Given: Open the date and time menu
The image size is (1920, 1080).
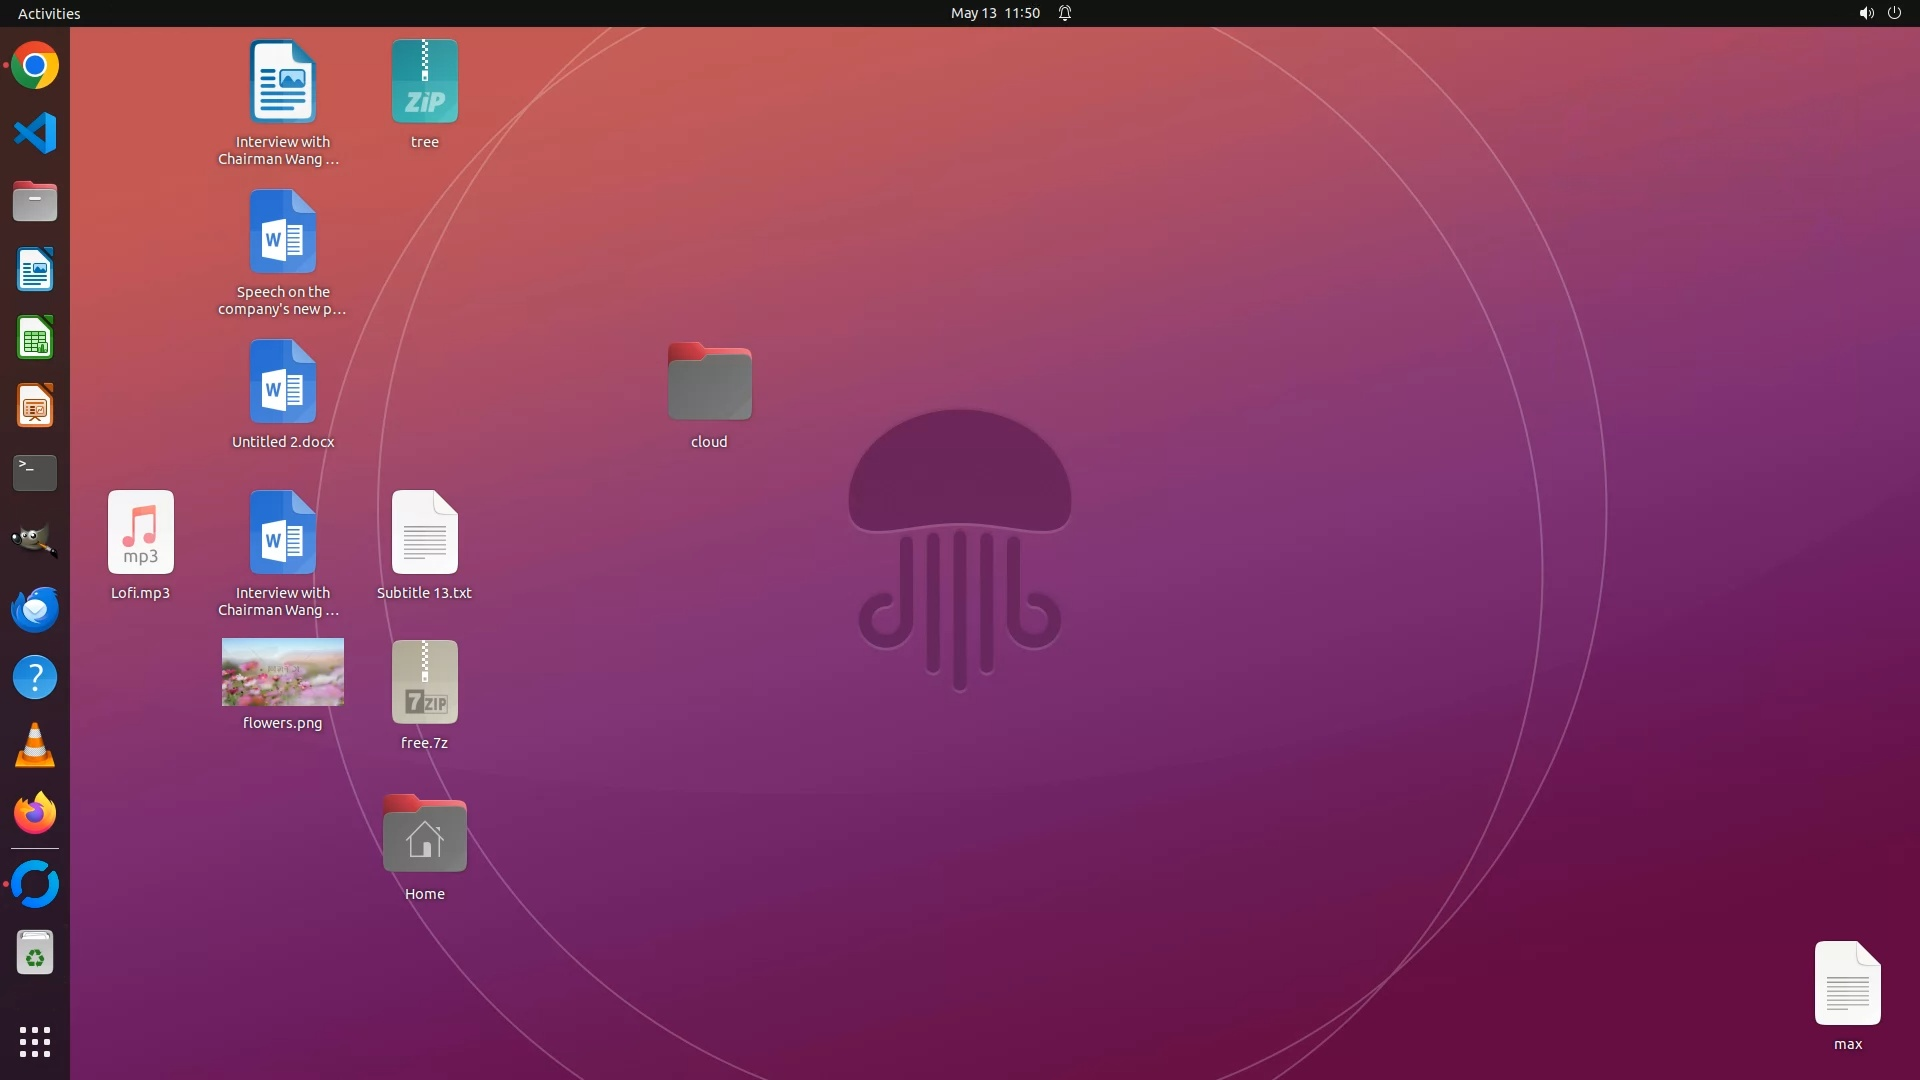Looking at the screenshot, I should [994, 13].
